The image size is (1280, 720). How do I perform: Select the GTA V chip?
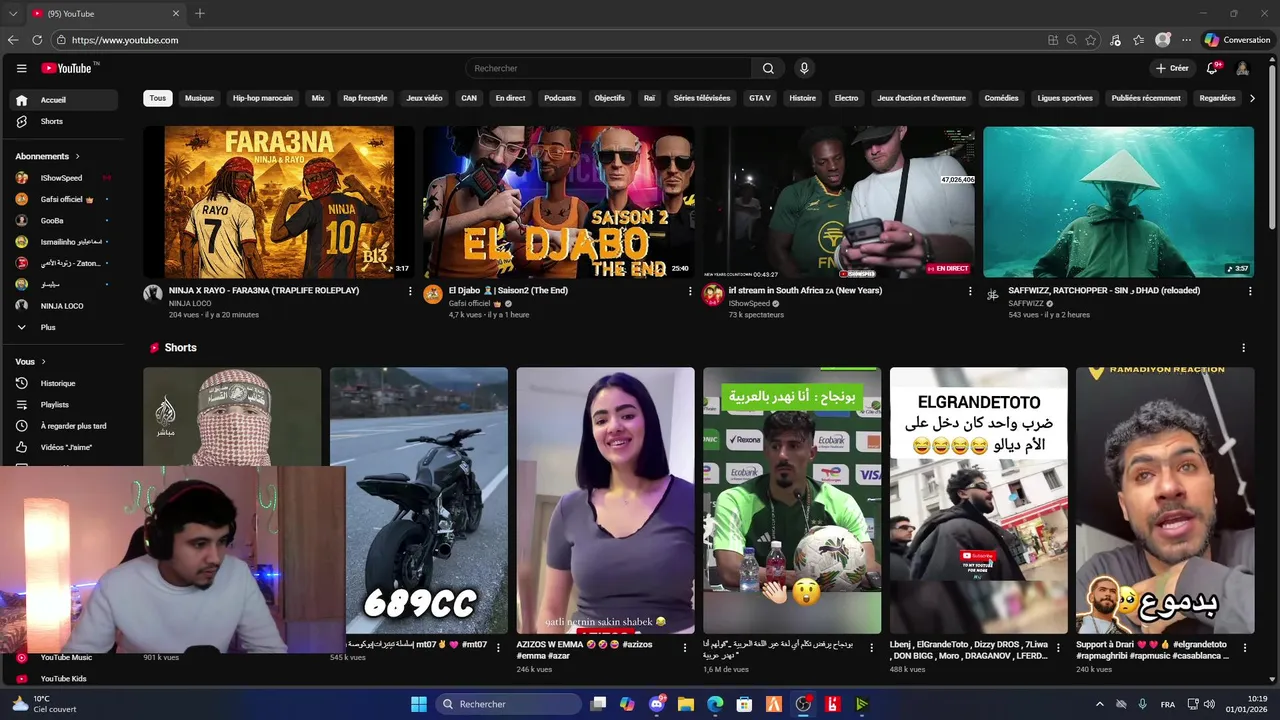click(x=760, y=98)
